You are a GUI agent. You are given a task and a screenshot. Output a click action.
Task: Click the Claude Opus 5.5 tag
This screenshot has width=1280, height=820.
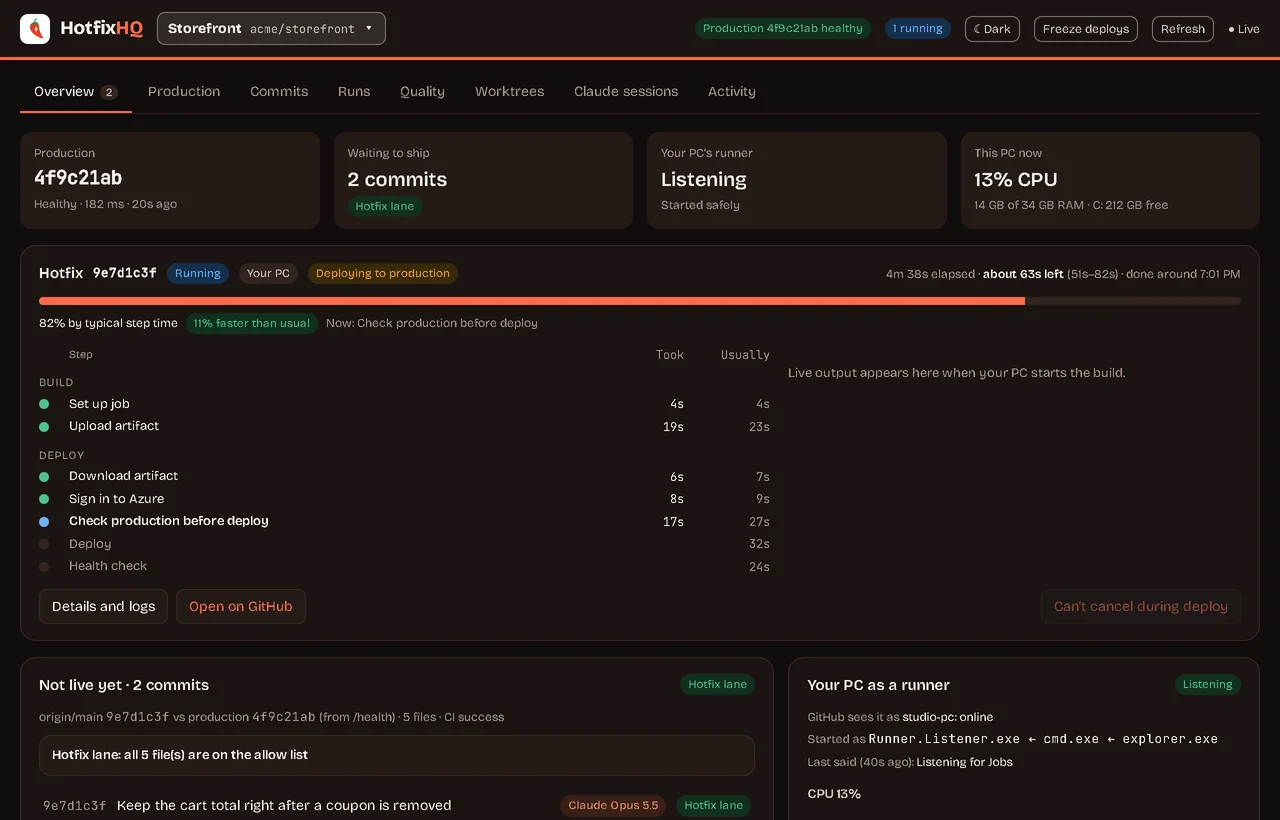[614, 805]
